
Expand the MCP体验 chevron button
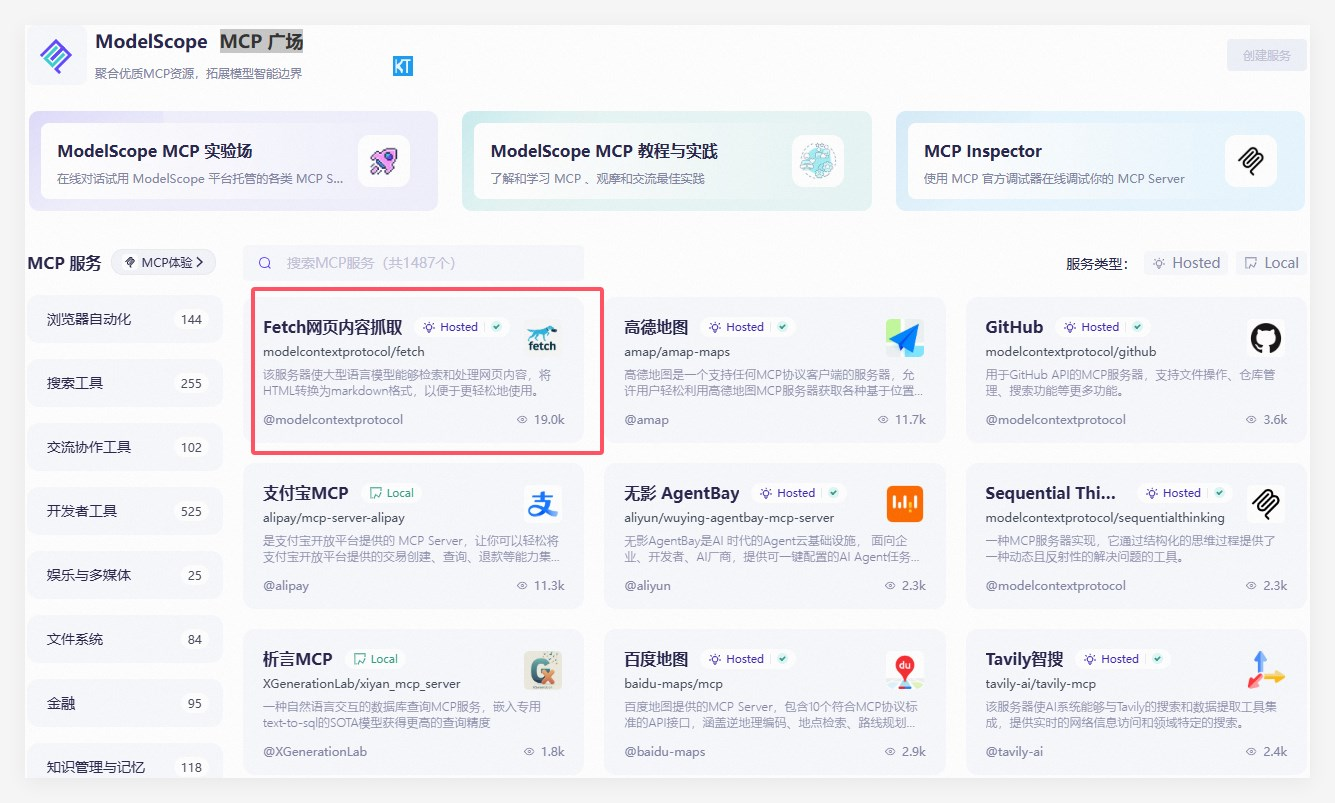(164, 262)
